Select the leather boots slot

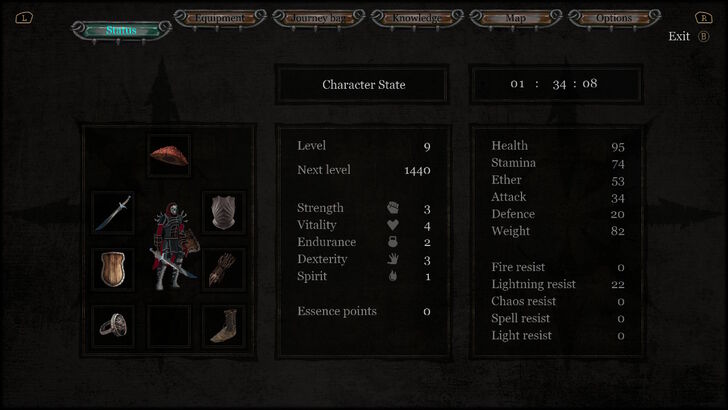(223, 326)
